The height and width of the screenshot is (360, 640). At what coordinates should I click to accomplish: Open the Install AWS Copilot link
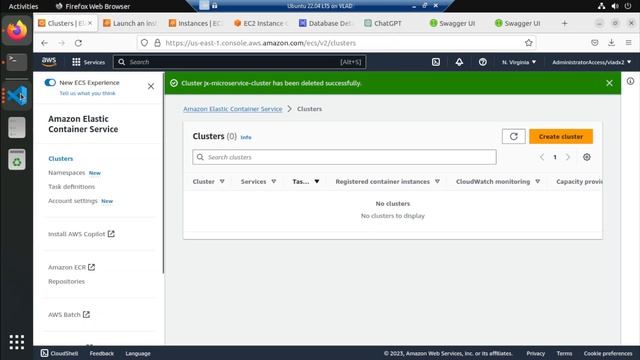81,234
